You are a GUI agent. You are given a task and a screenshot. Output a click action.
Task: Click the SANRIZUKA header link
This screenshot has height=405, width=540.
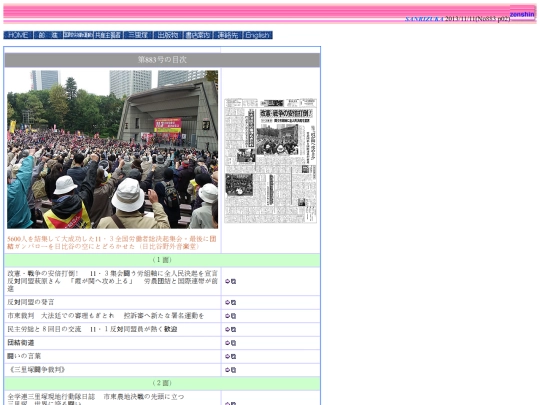424,19
